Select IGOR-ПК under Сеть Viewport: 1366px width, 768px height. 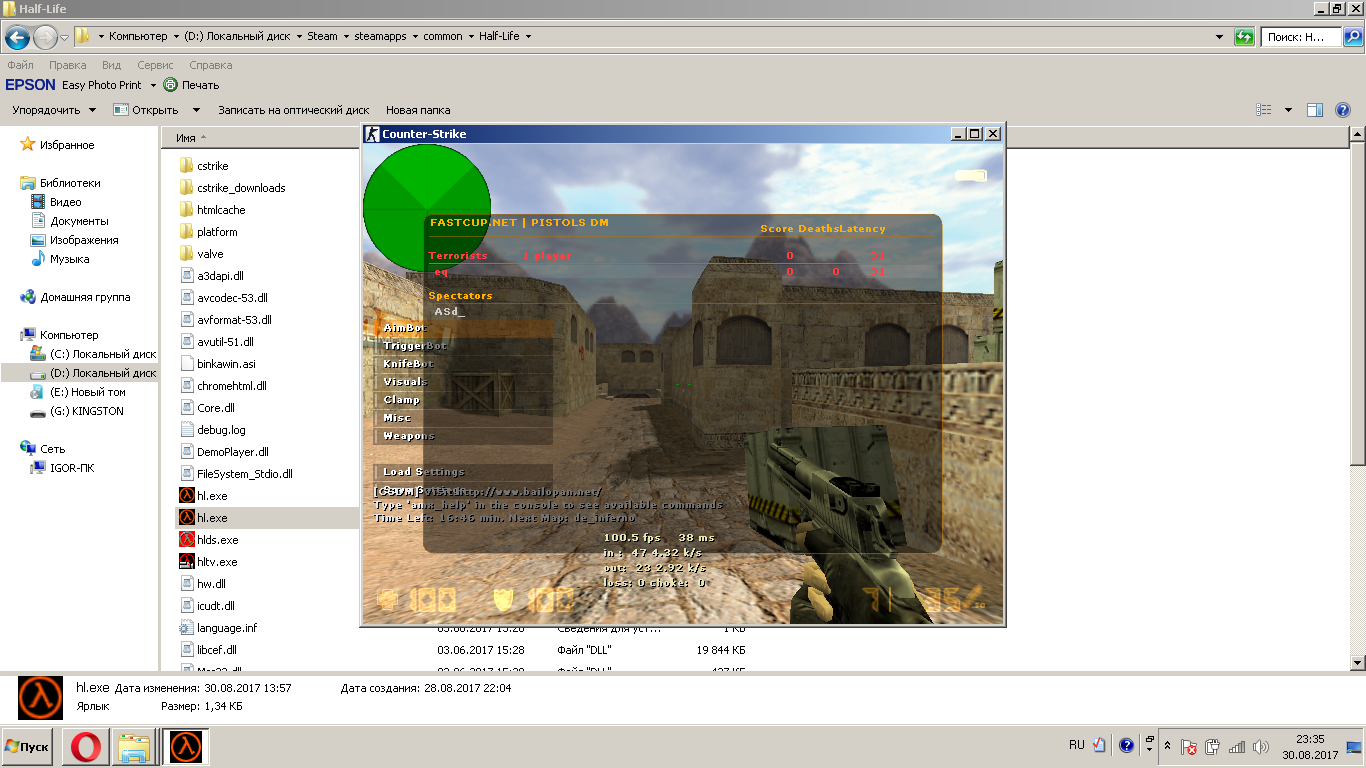pos(72,467)
